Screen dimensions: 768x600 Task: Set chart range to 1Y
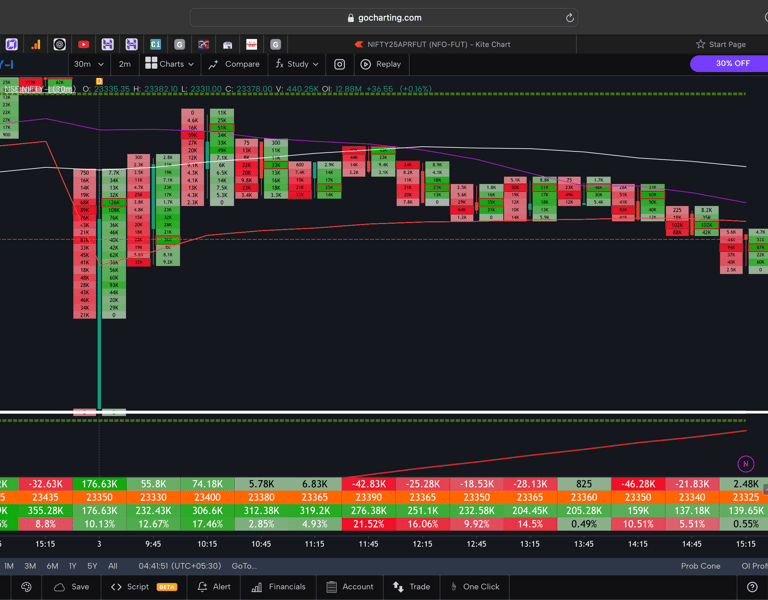[x=72, y=566]
